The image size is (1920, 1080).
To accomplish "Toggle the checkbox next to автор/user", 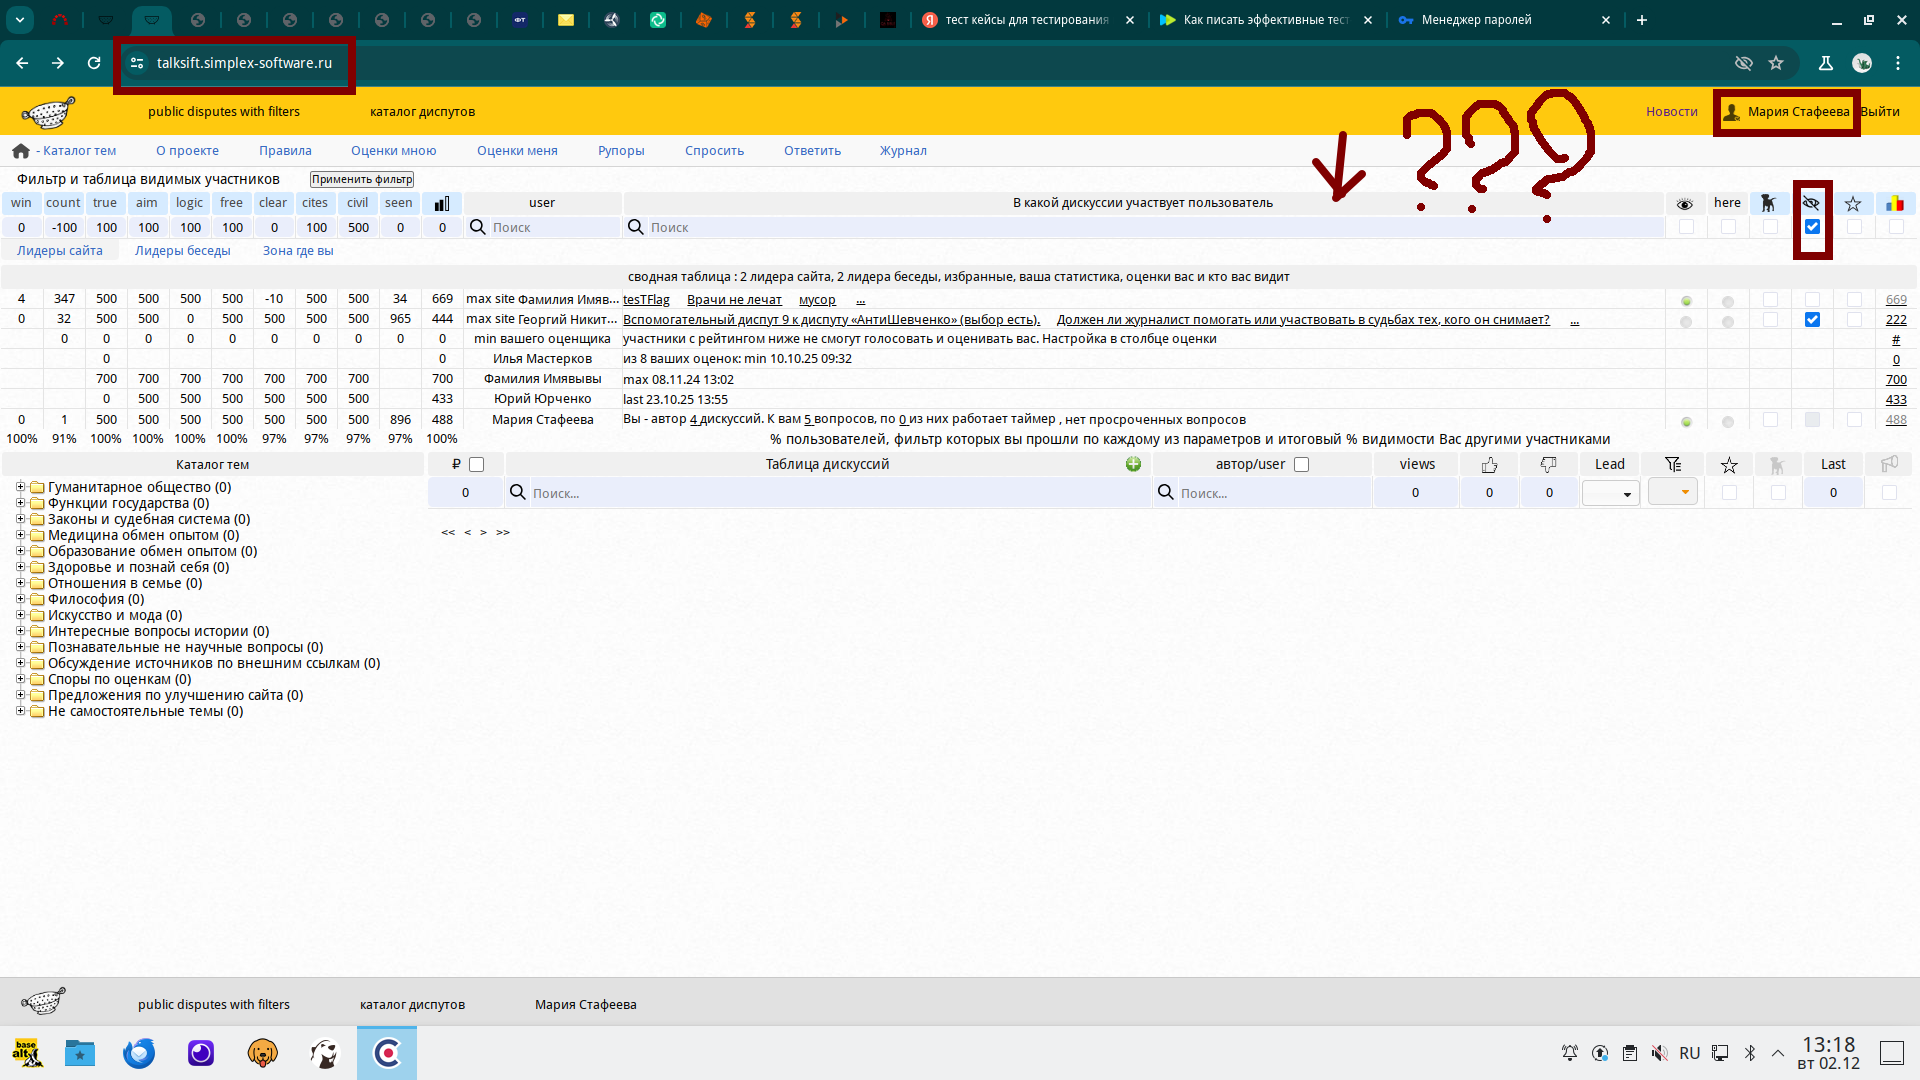I will tap(1301, 464).
